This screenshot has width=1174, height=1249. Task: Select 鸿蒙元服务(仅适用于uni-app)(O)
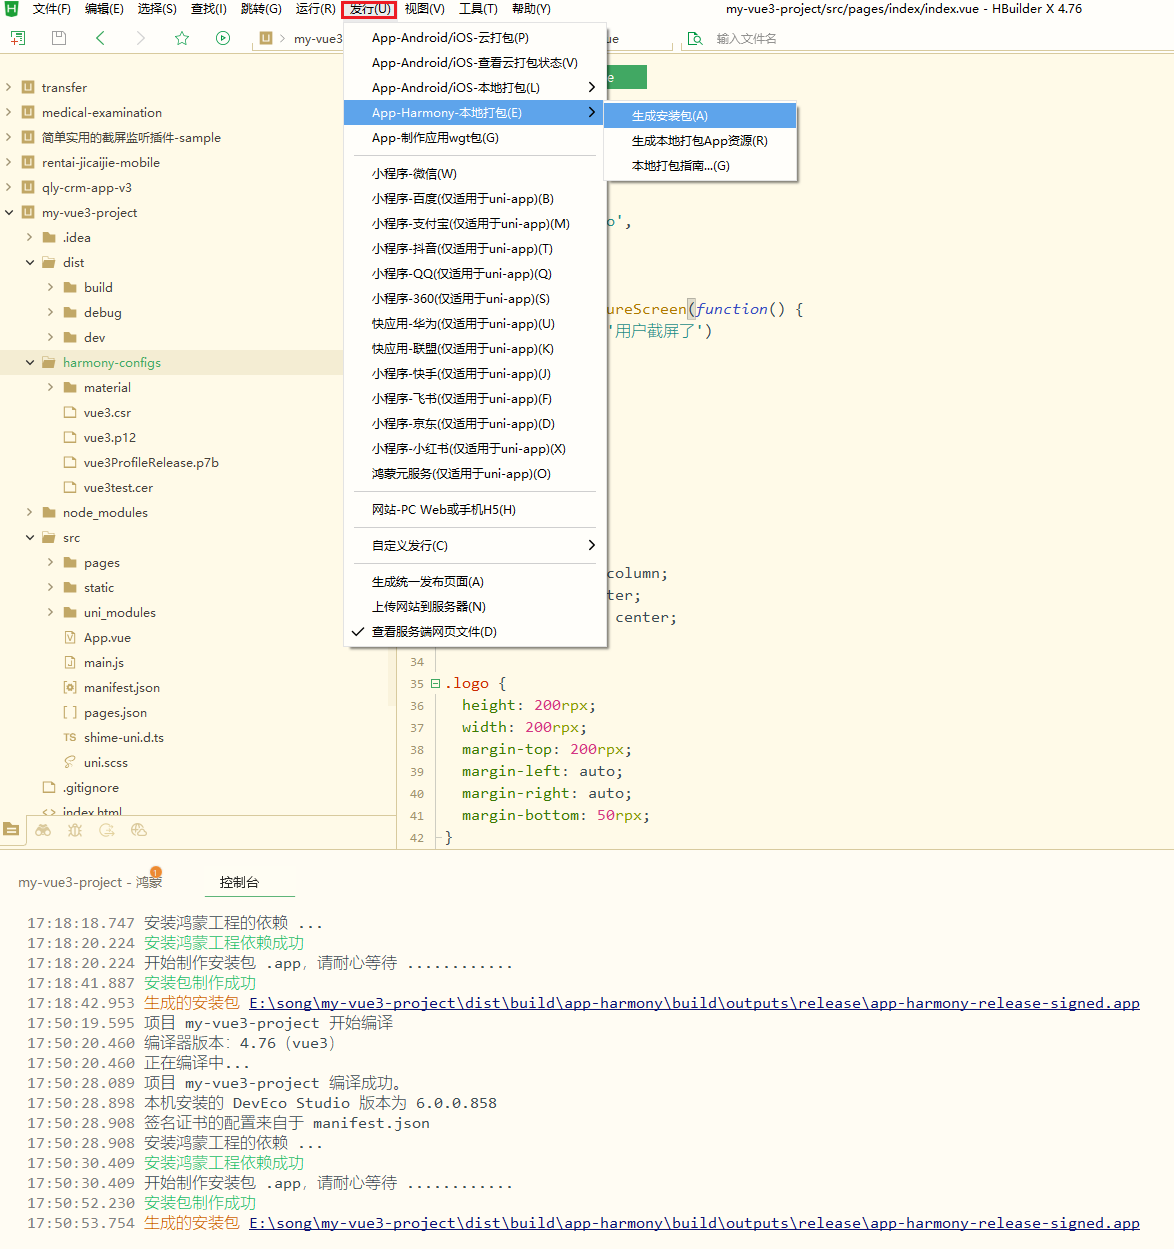click(x=475, y=474)
